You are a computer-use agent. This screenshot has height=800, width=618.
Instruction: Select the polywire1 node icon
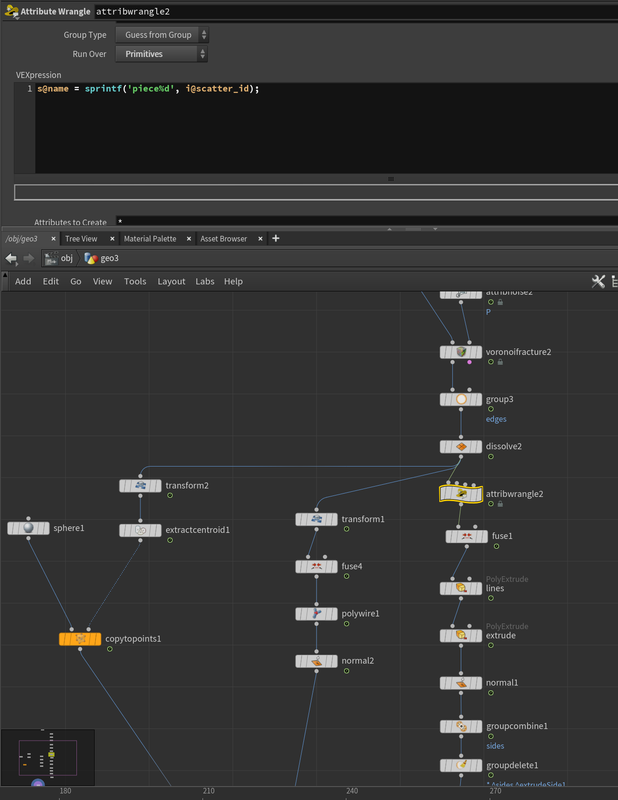[316, 614]
